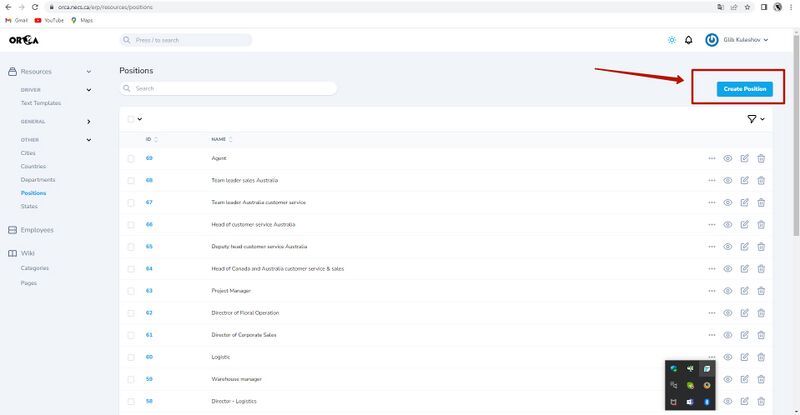Viewport: 800px width, 415px height.
Task: Click the Create Position button
Action: point(744,89)
